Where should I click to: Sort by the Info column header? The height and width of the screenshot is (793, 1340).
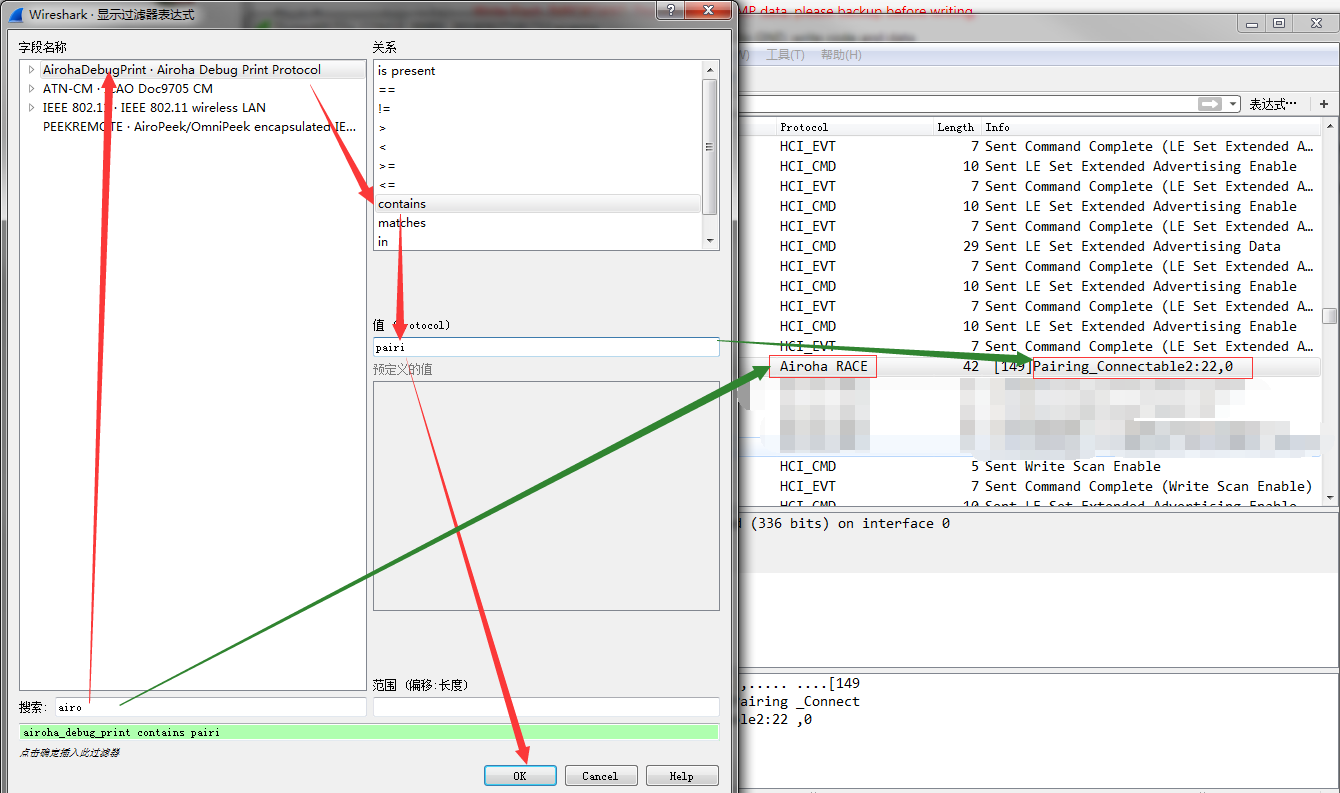[x=1150, y=127]
